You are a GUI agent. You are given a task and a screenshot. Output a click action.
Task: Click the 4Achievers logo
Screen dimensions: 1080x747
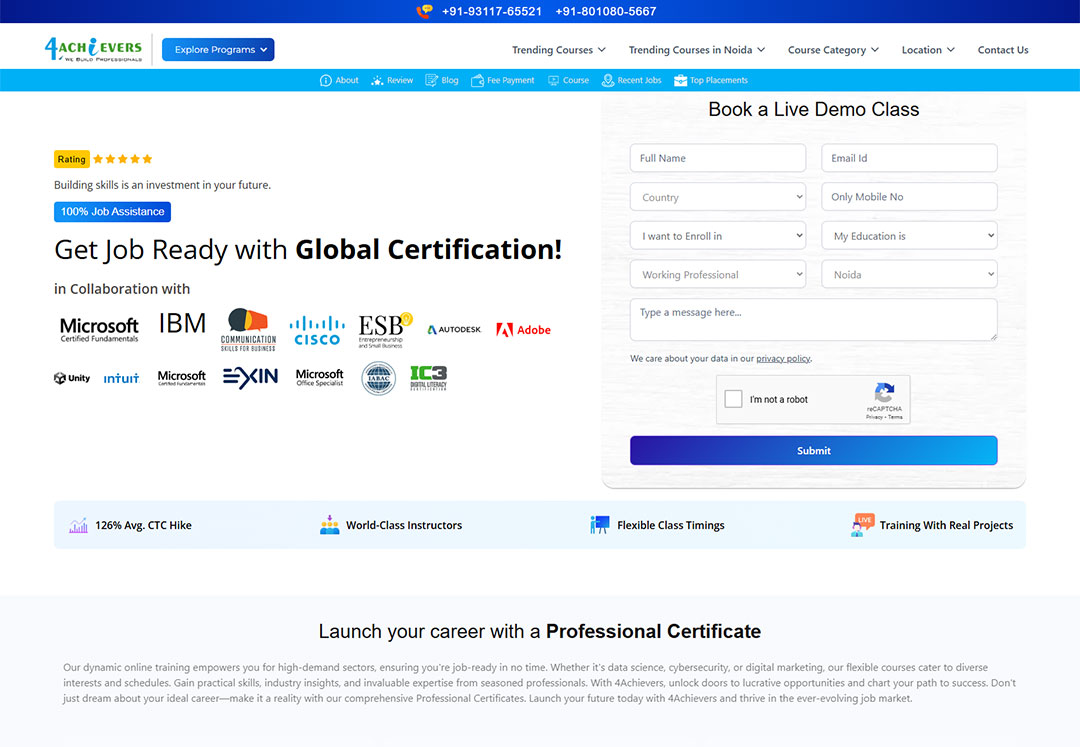(93, 49)
